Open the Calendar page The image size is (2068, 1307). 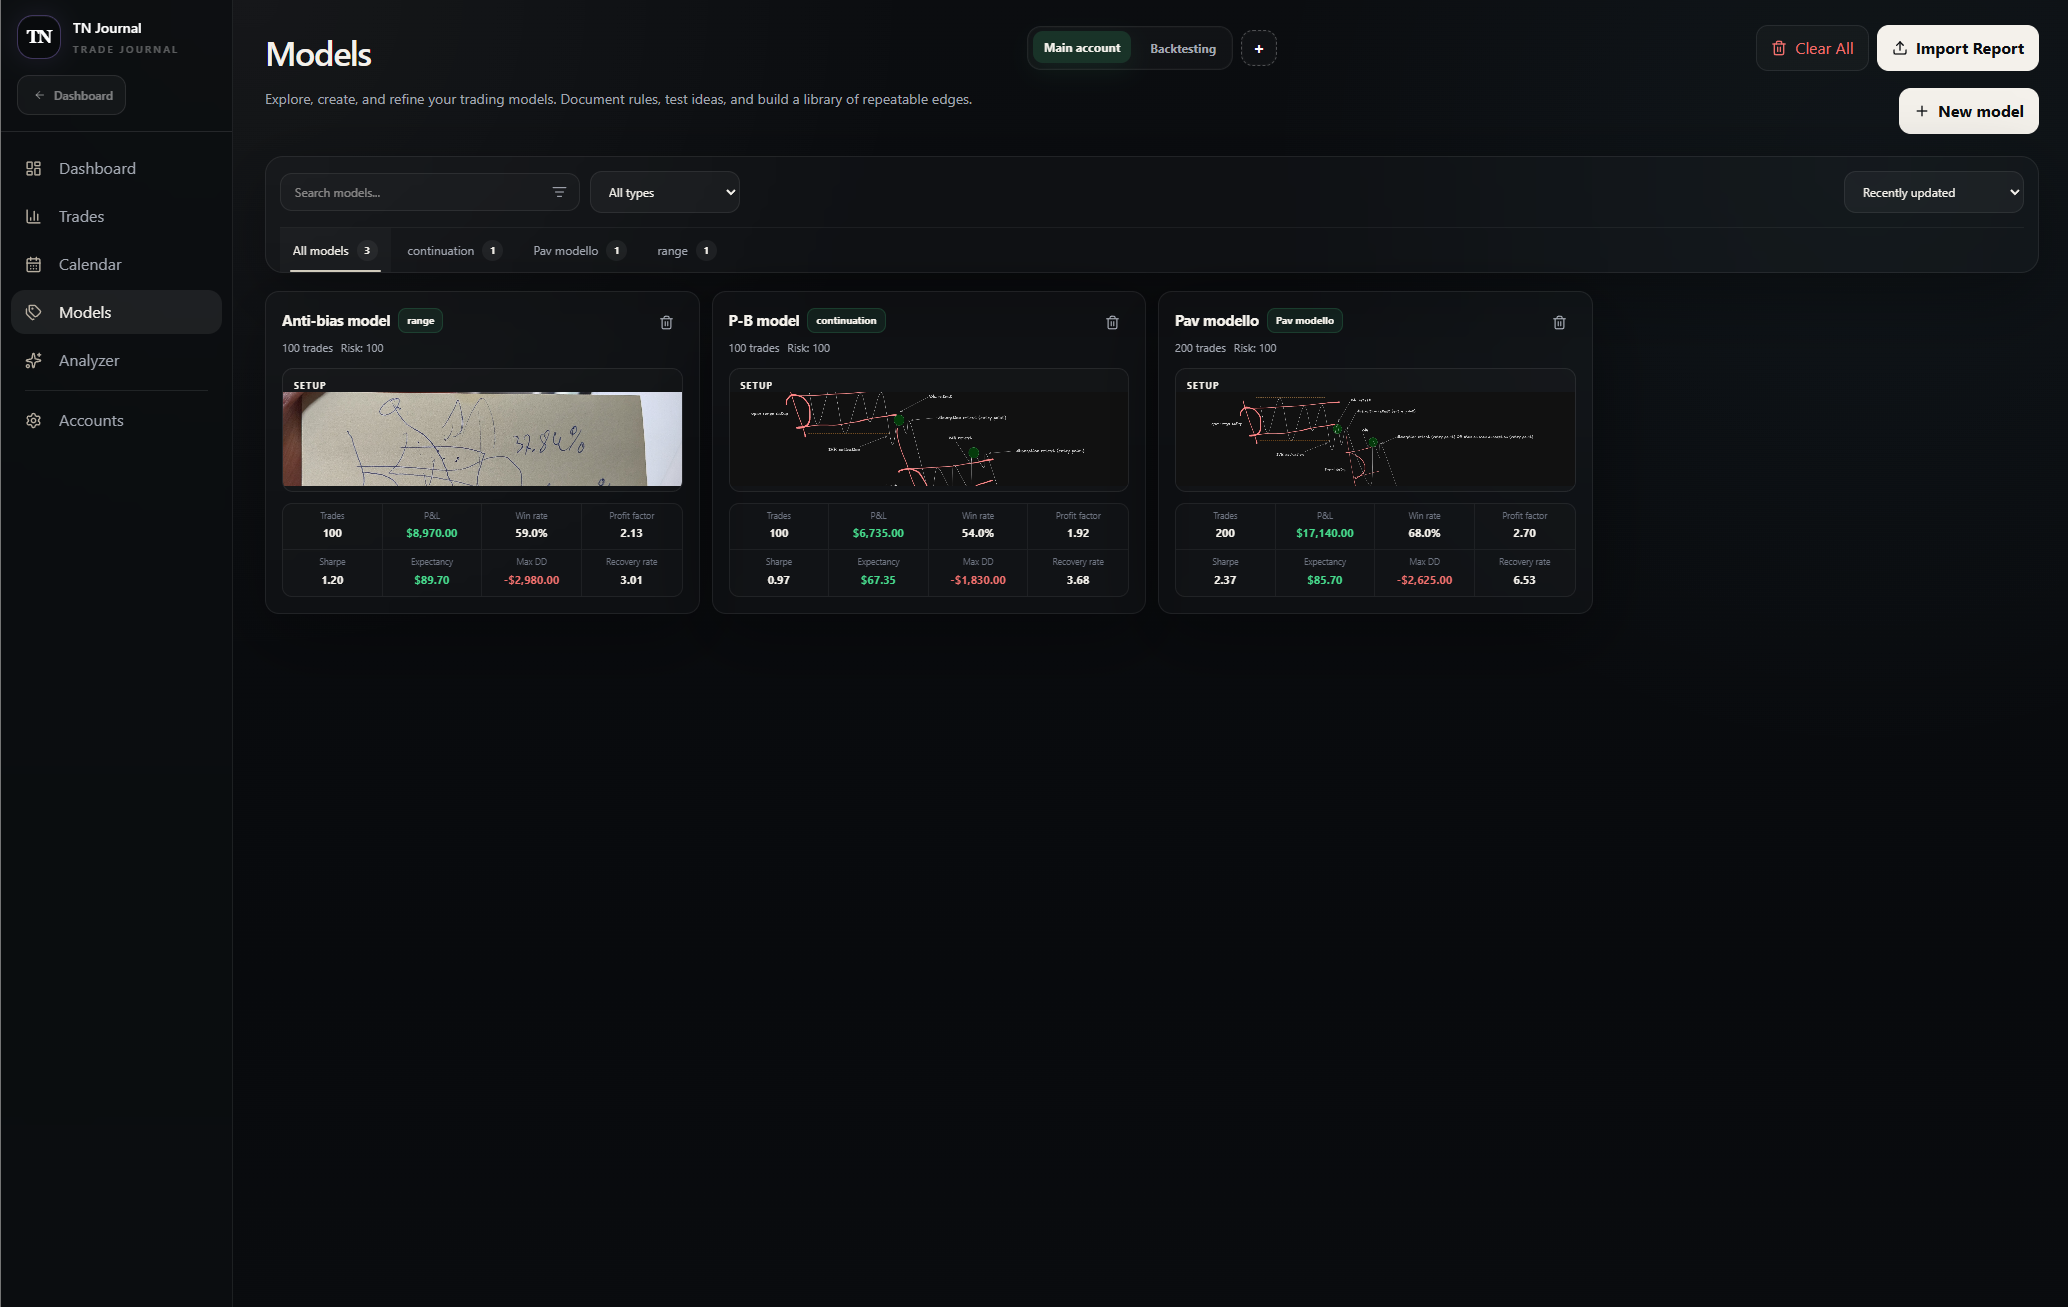116,264
